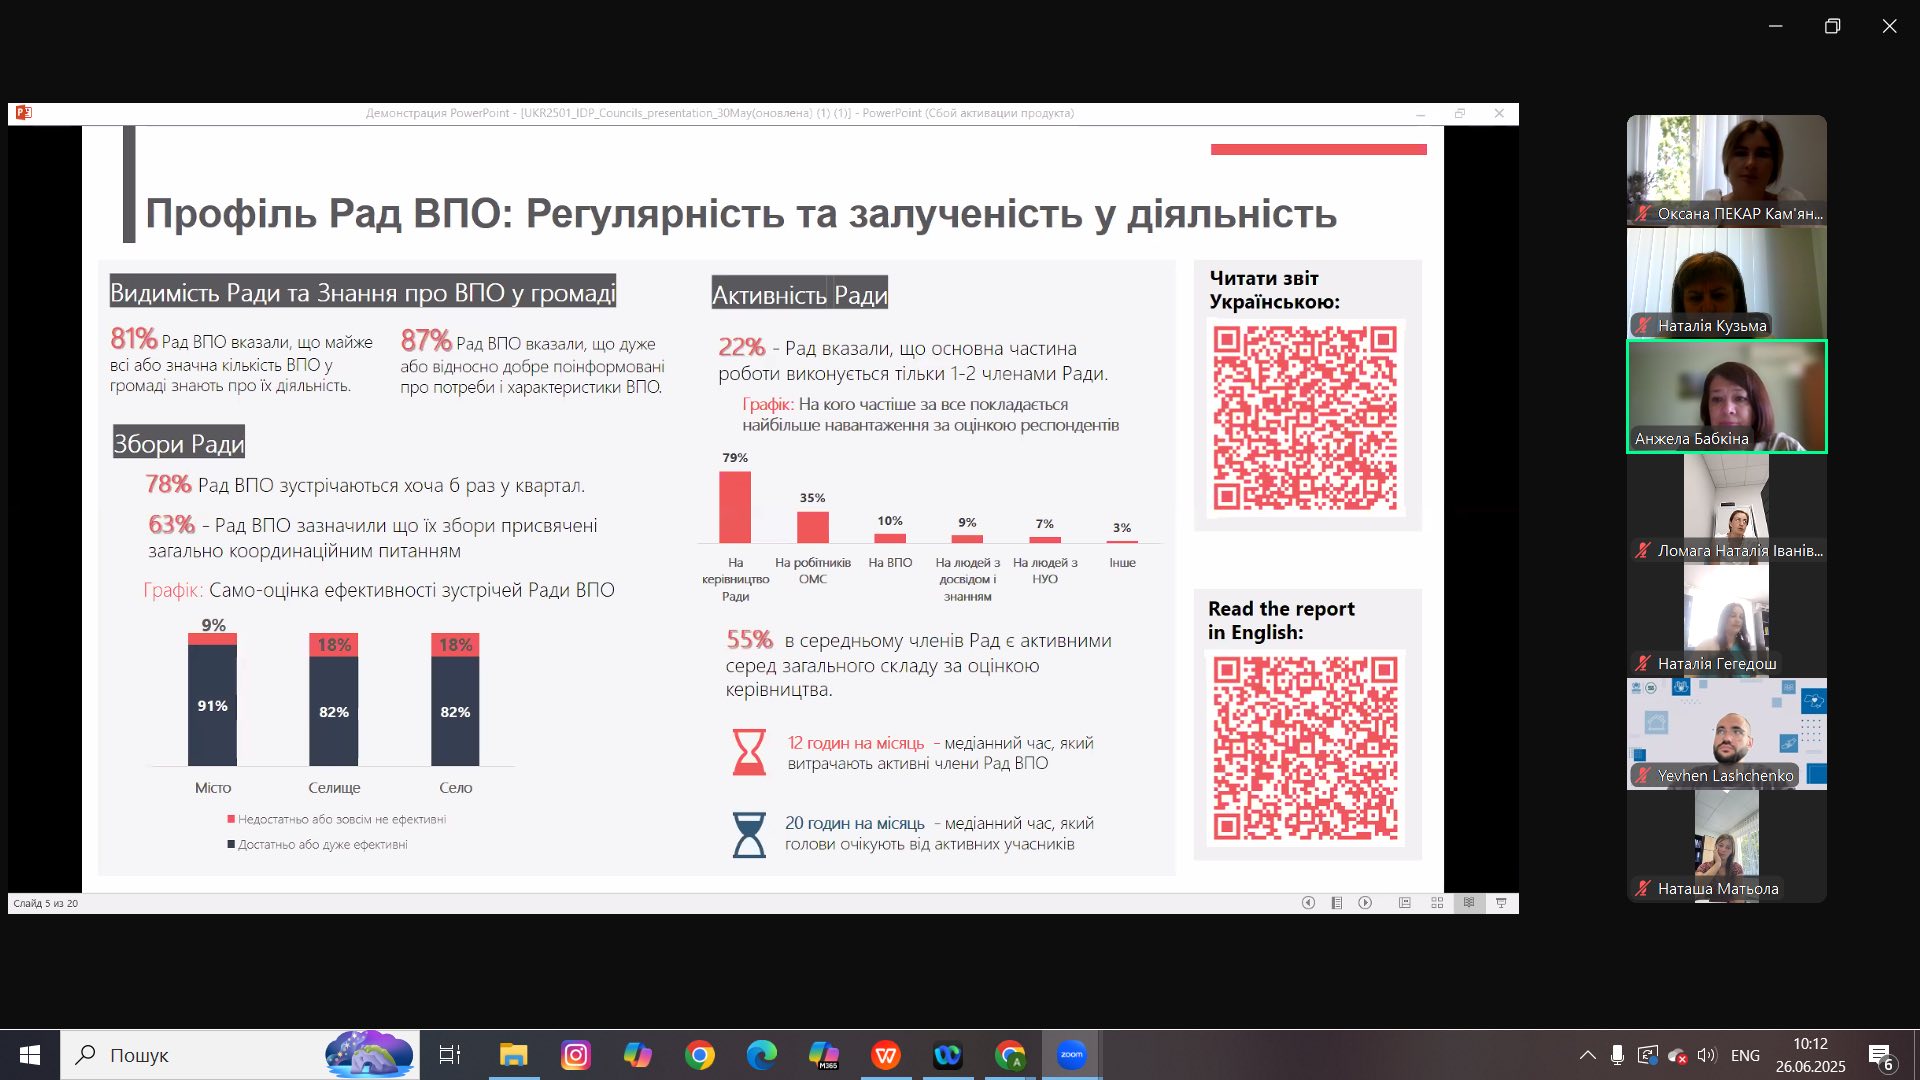Click the date and time clock

[x=1810, y=1055]
